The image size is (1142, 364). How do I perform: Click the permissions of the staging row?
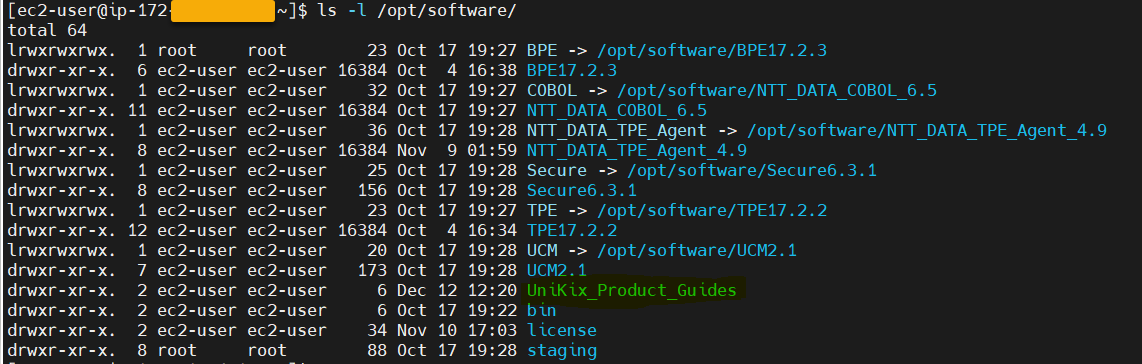pos(62,350)
